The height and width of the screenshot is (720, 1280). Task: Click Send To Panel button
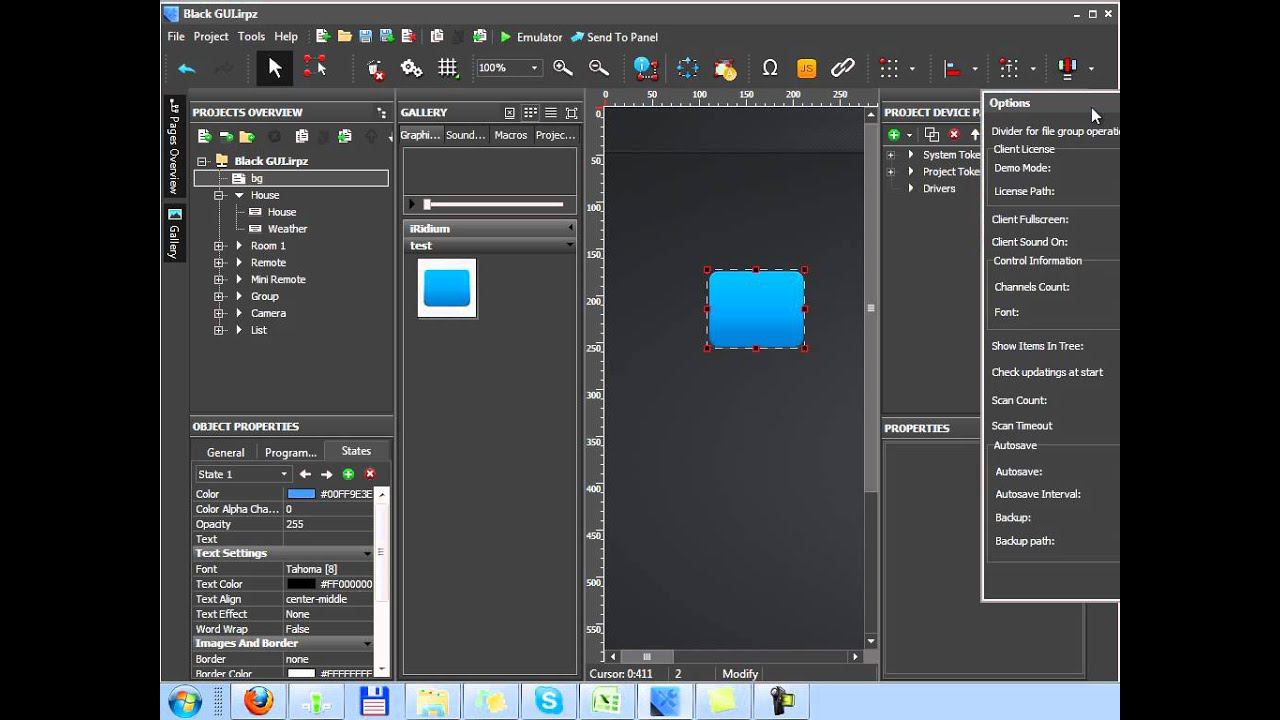(614, 37)
